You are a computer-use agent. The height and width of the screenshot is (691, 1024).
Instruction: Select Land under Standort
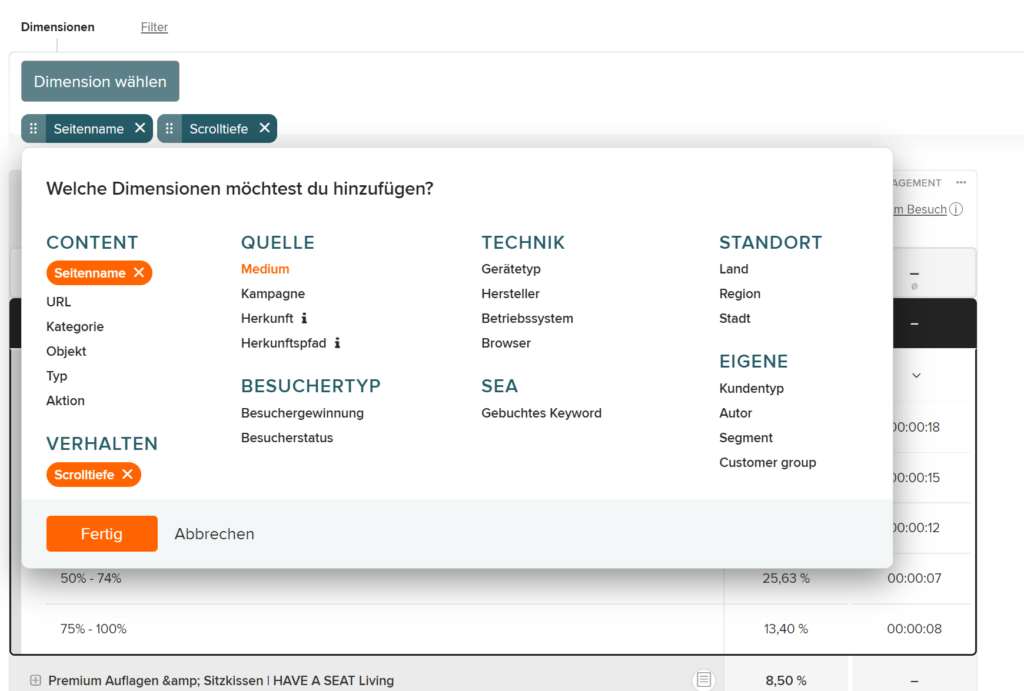click(734, 269)
